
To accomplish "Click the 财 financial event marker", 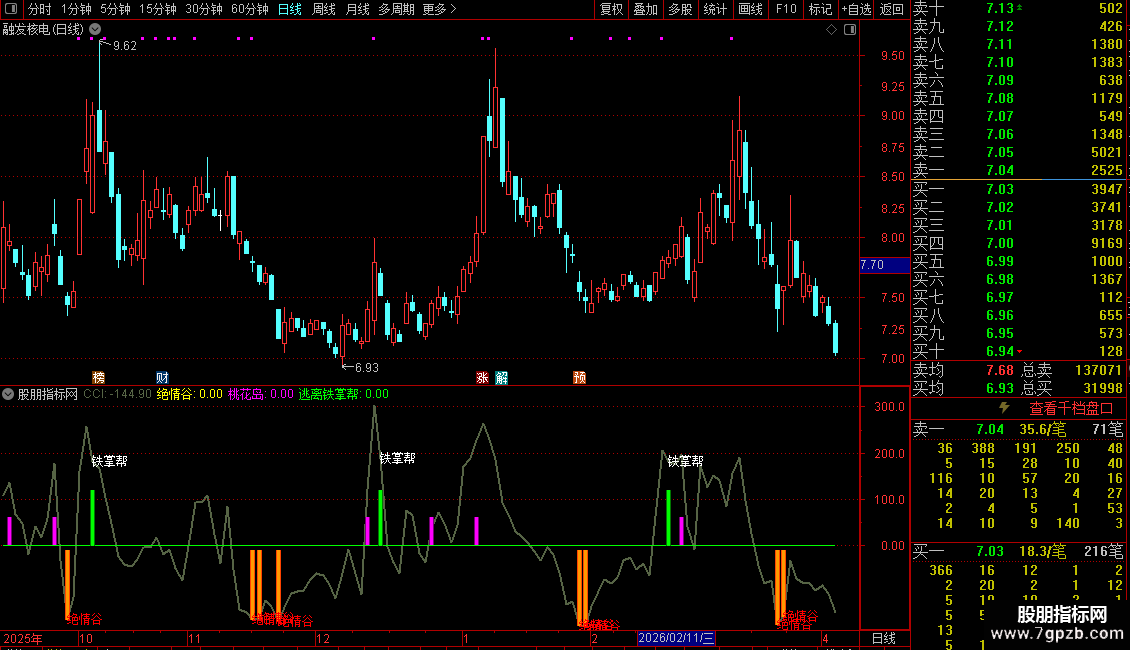I will point(162,378).
